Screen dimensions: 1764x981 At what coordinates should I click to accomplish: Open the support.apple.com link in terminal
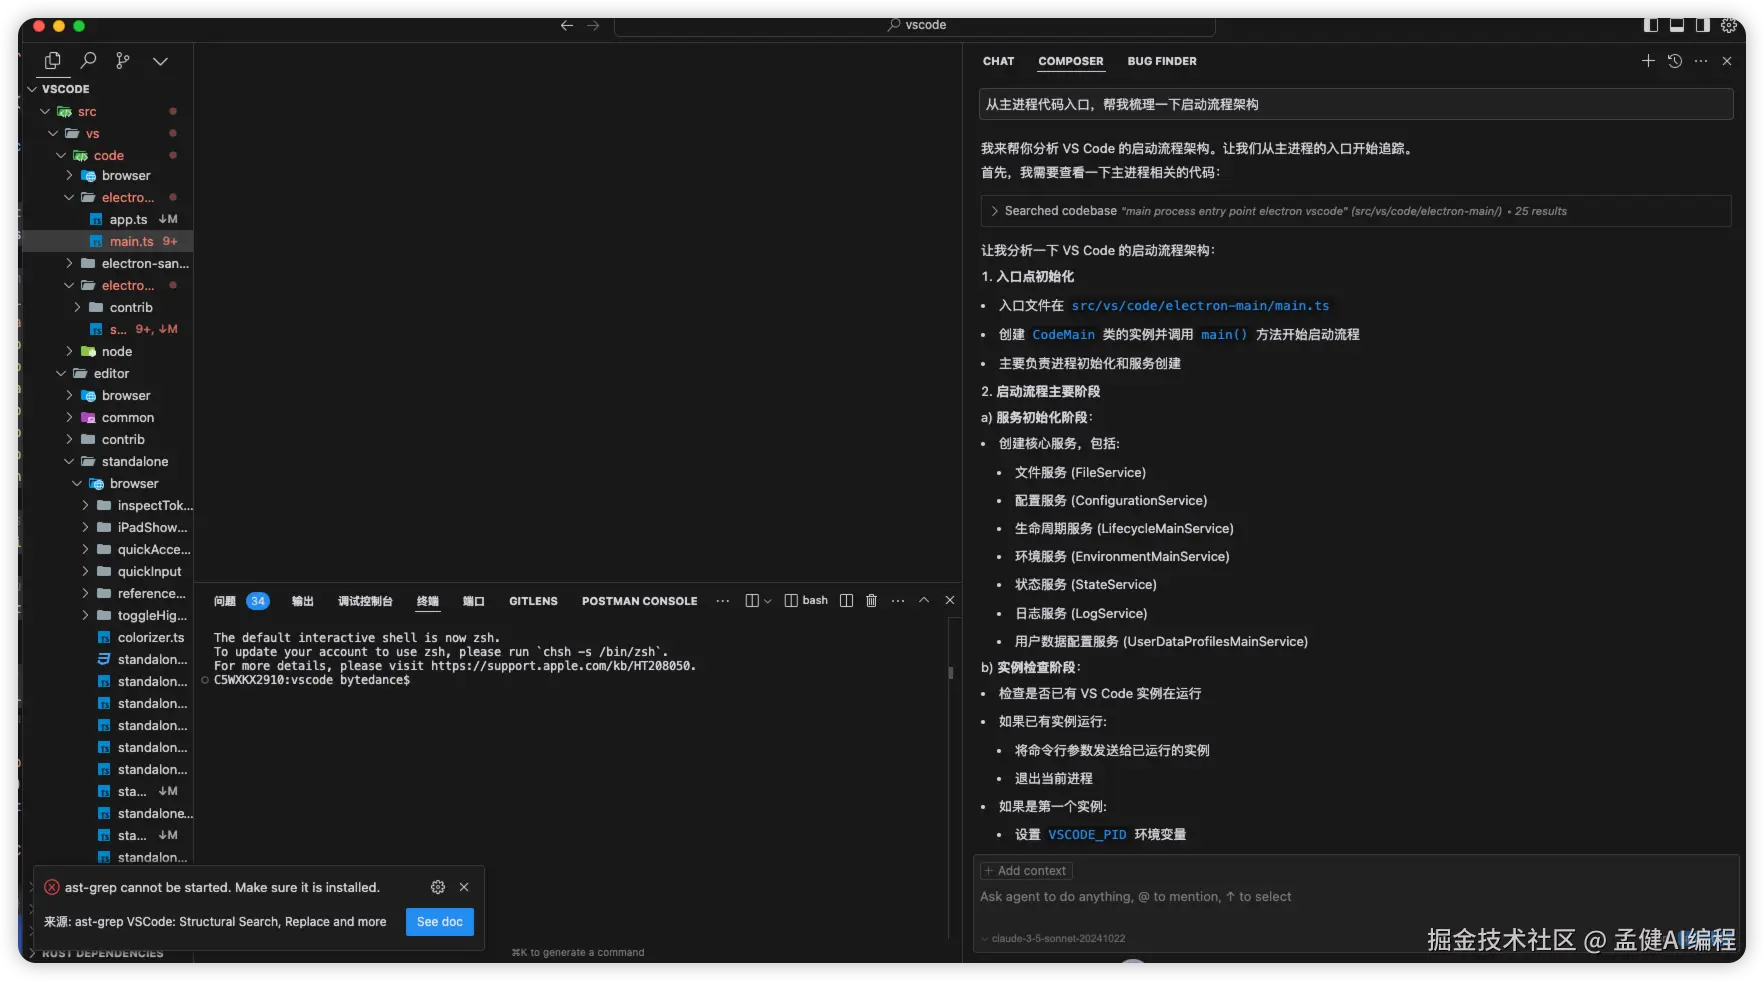point(562,666)
